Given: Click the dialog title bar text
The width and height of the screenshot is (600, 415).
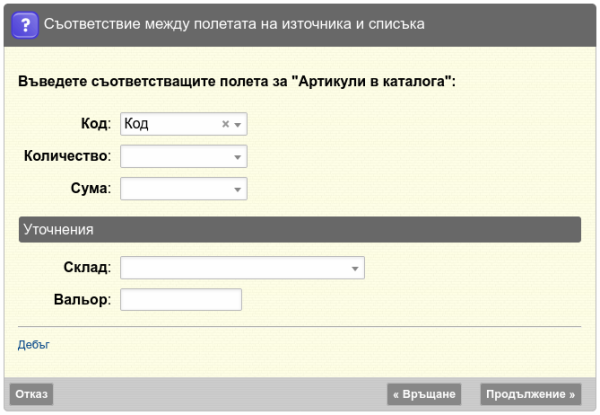Looking at the screenshot, I should [234, 24].
